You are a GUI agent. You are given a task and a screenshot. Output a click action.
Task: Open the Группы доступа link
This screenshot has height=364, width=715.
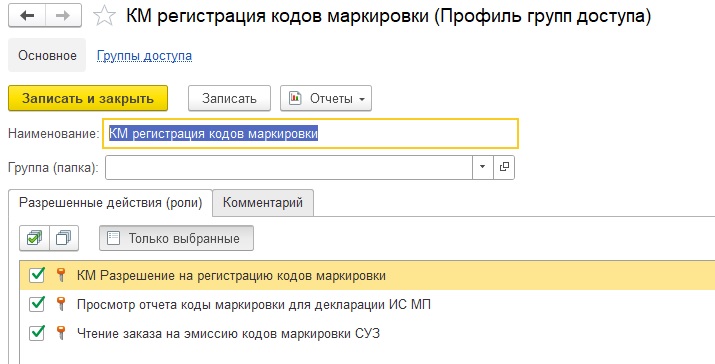pos(144,56)
